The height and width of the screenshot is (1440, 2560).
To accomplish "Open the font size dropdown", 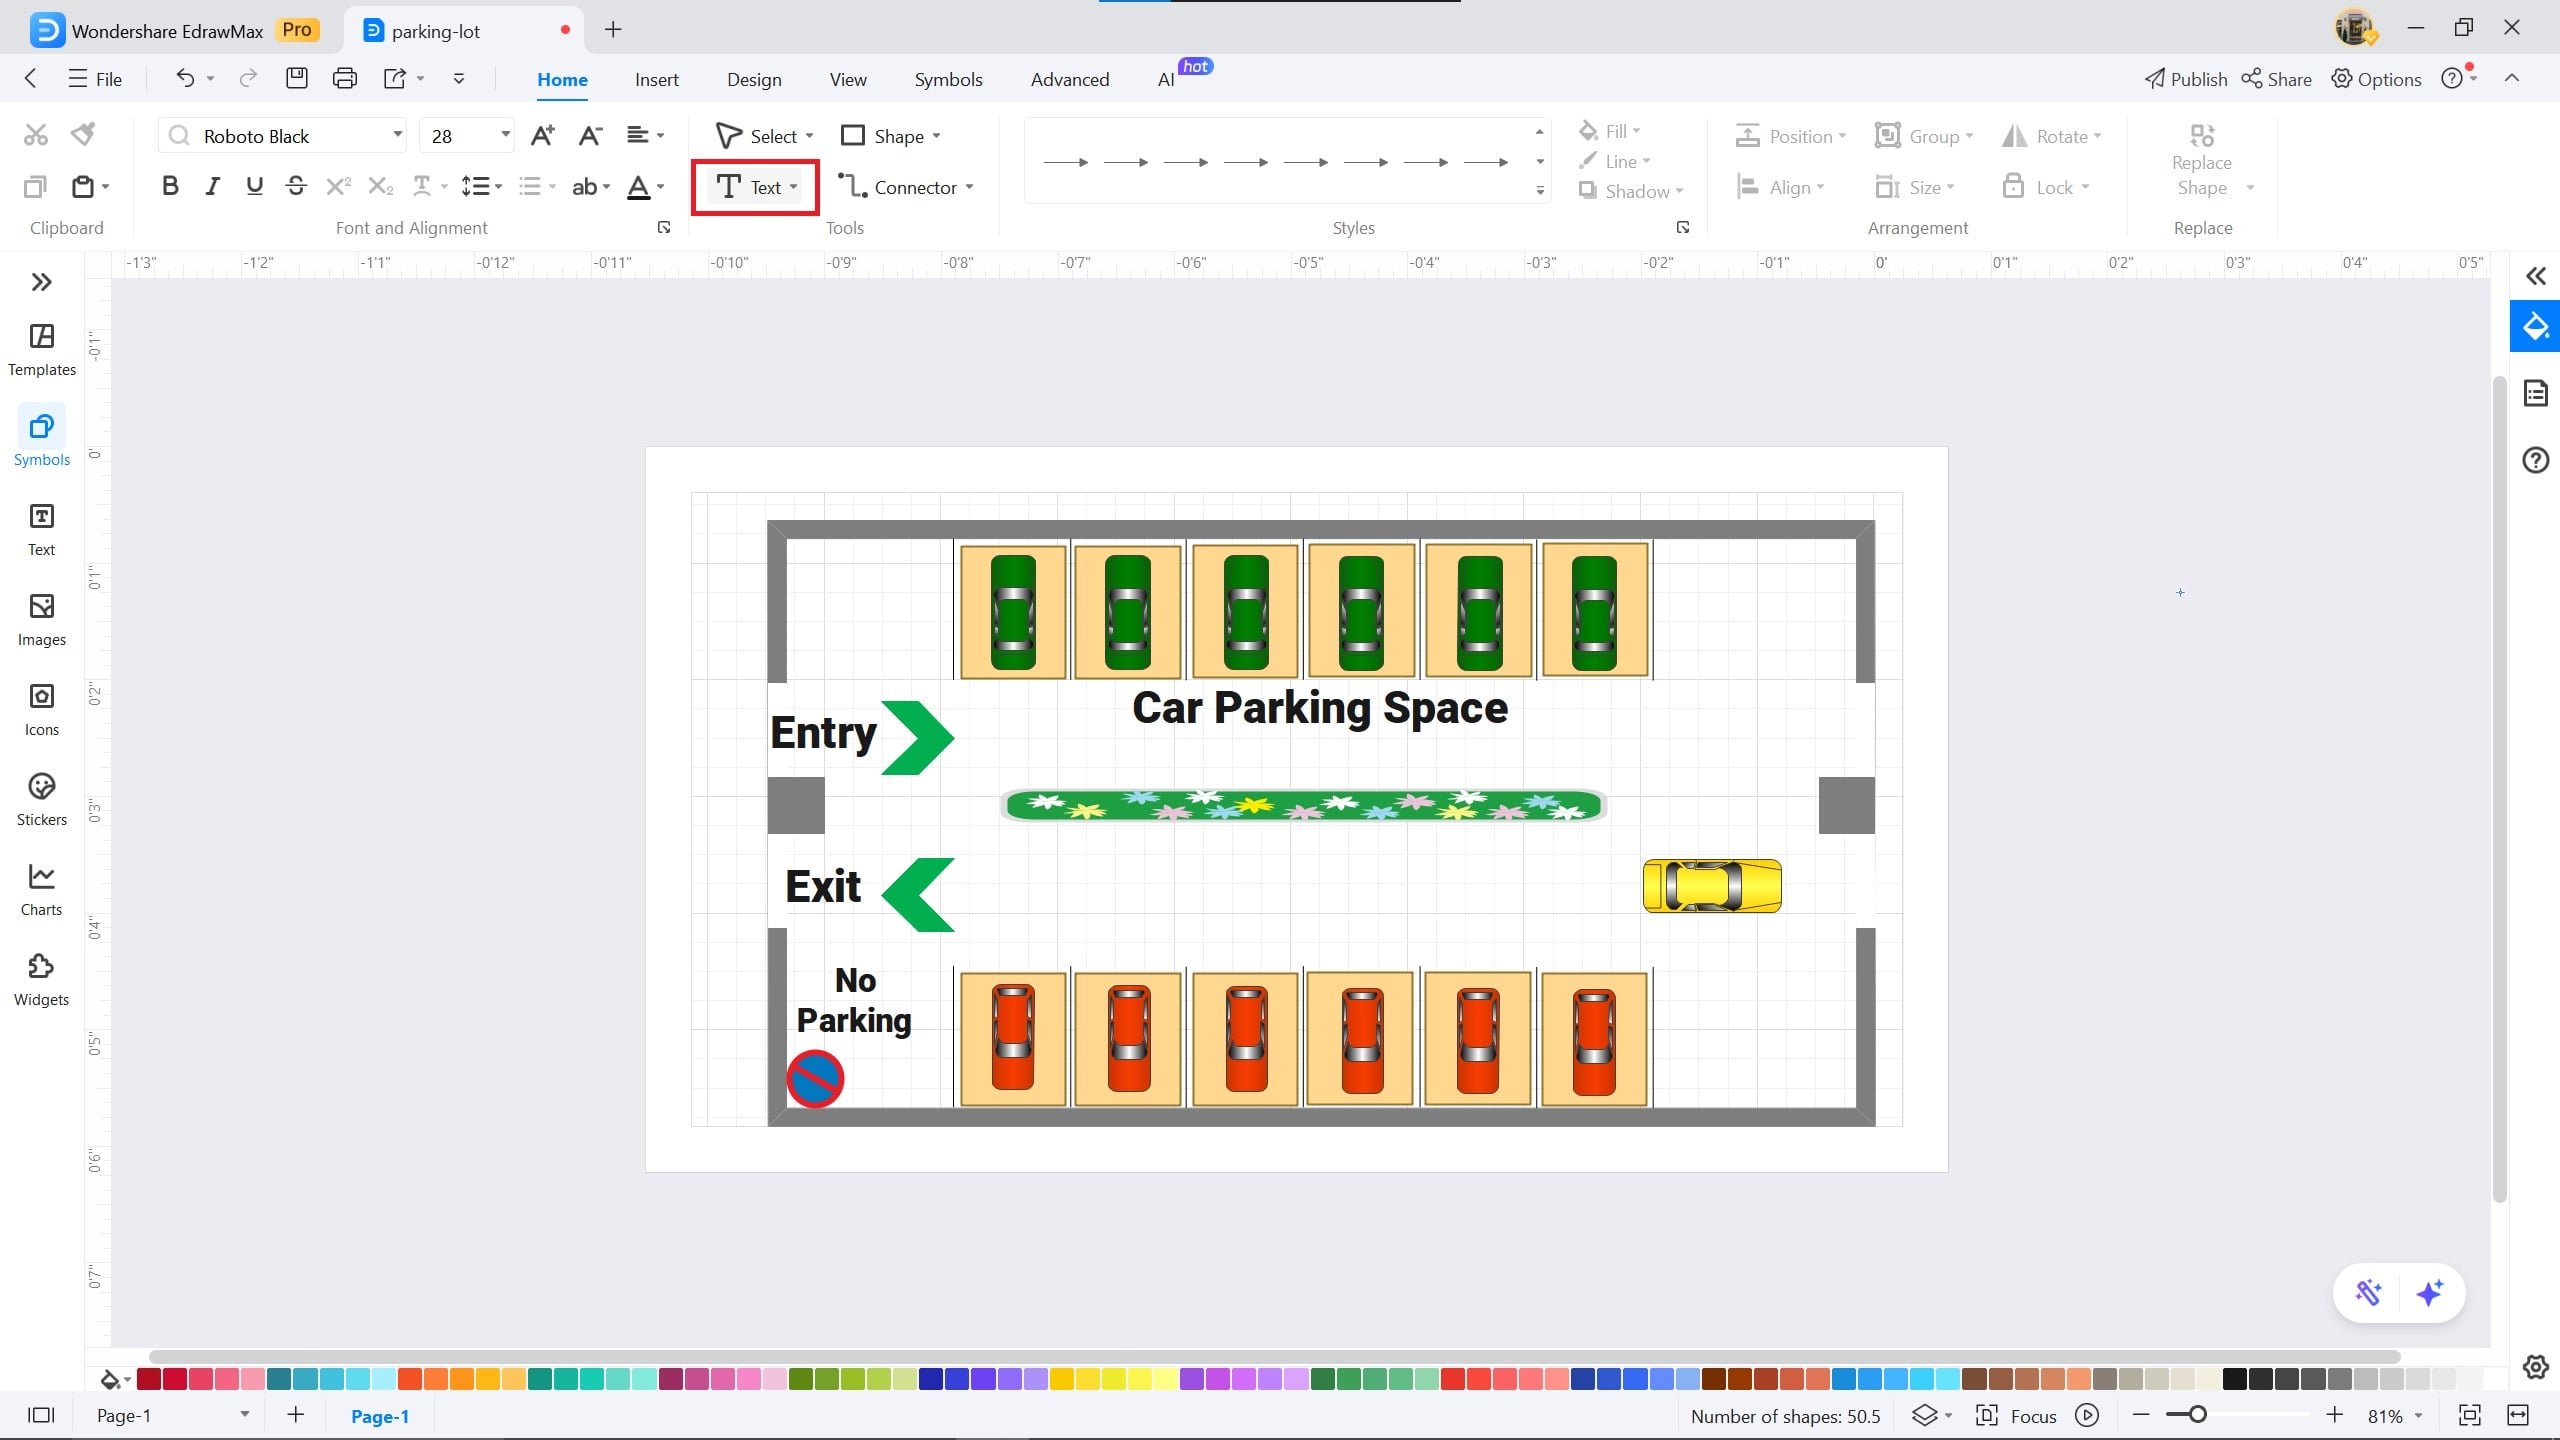I will pos(504,135).
